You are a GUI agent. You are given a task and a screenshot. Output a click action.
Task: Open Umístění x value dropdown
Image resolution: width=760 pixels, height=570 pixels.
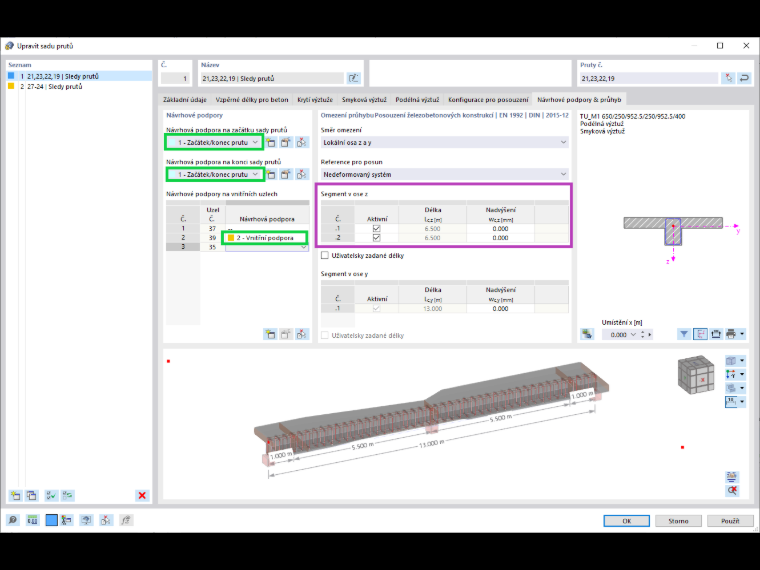[x=633, y=334]
